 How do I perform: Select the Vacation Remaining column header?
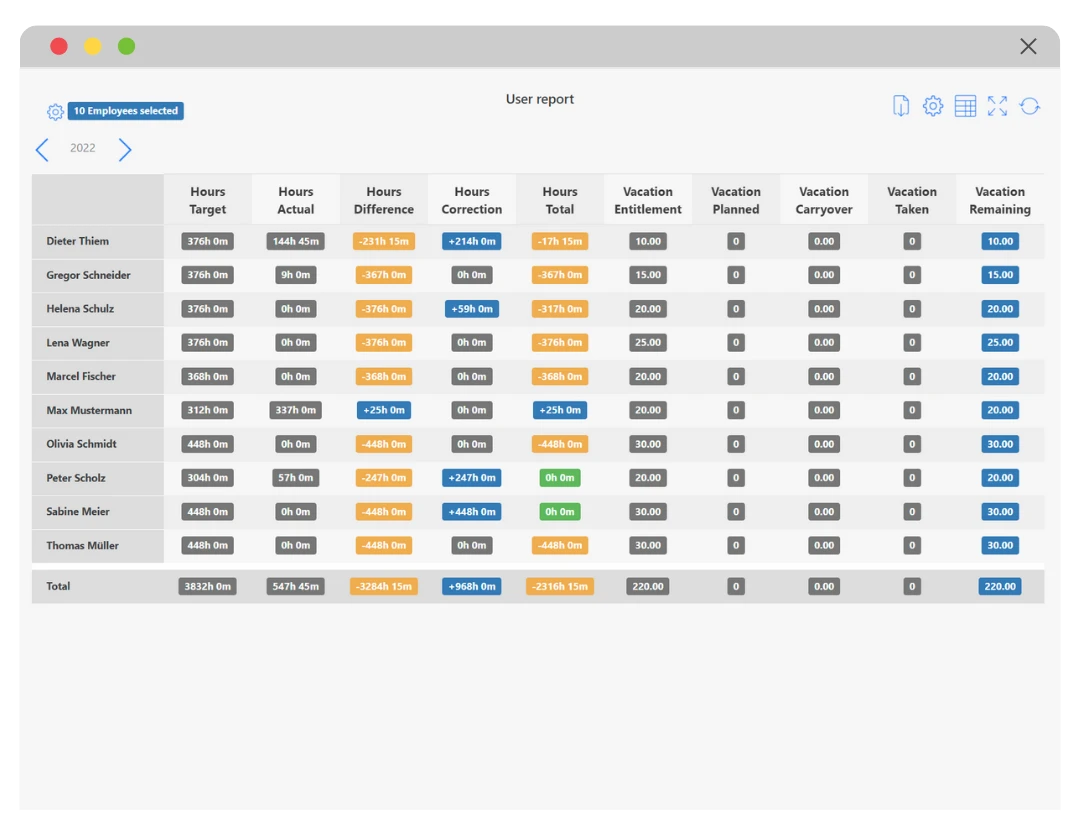(x=999, y=200)
